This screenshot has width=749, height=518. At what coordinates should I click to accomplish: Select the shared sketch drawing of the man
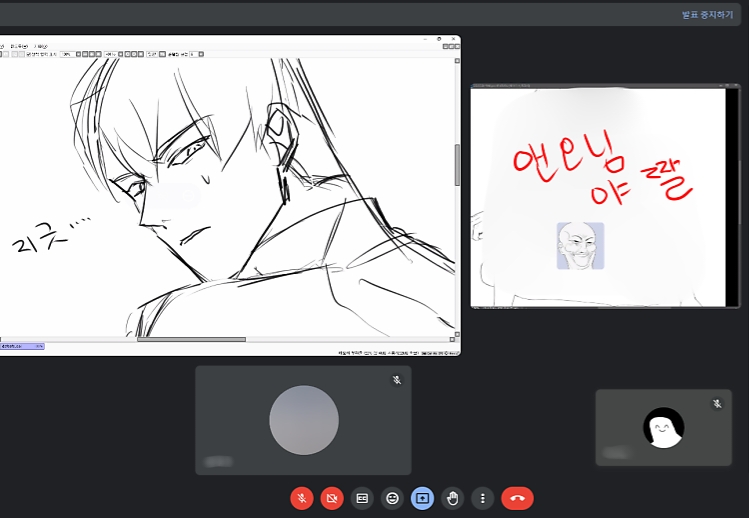click(x=230, y=200)
